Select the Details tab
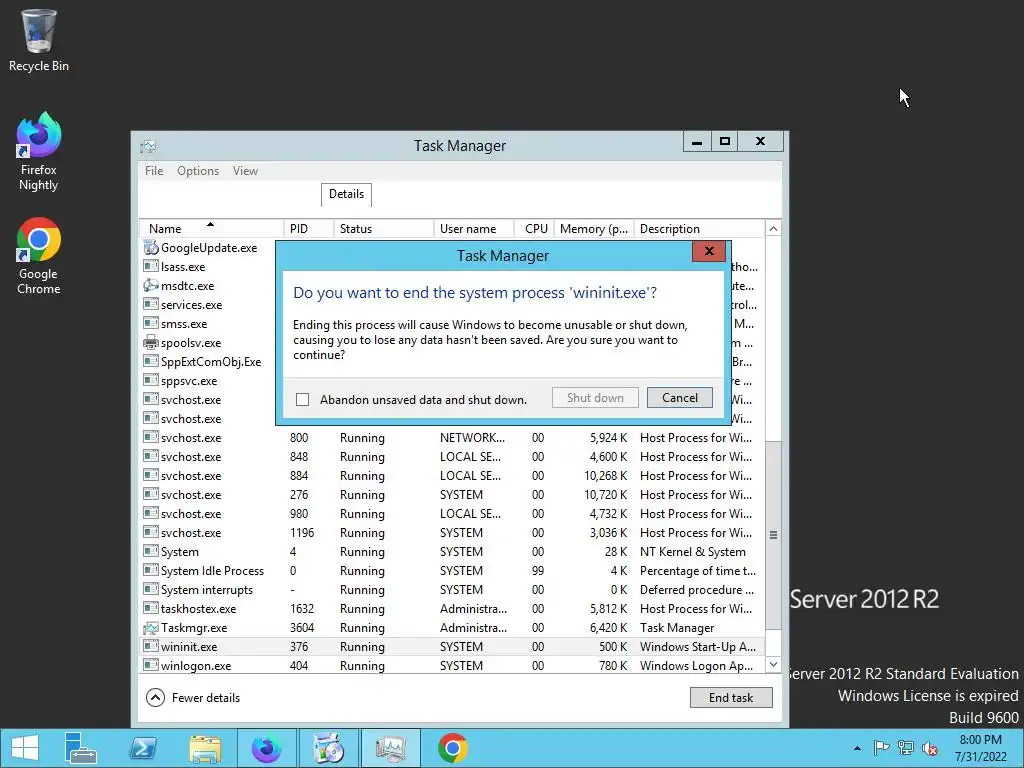 [x=346, y=194]
